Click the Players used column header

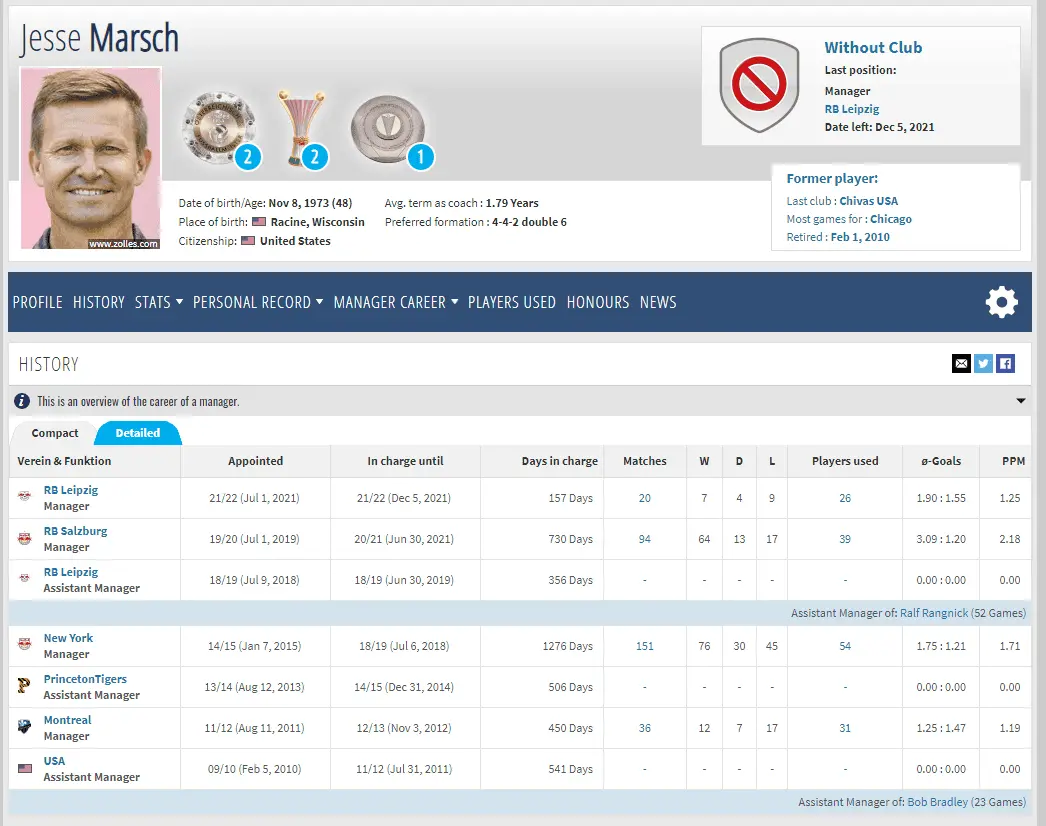845,461
